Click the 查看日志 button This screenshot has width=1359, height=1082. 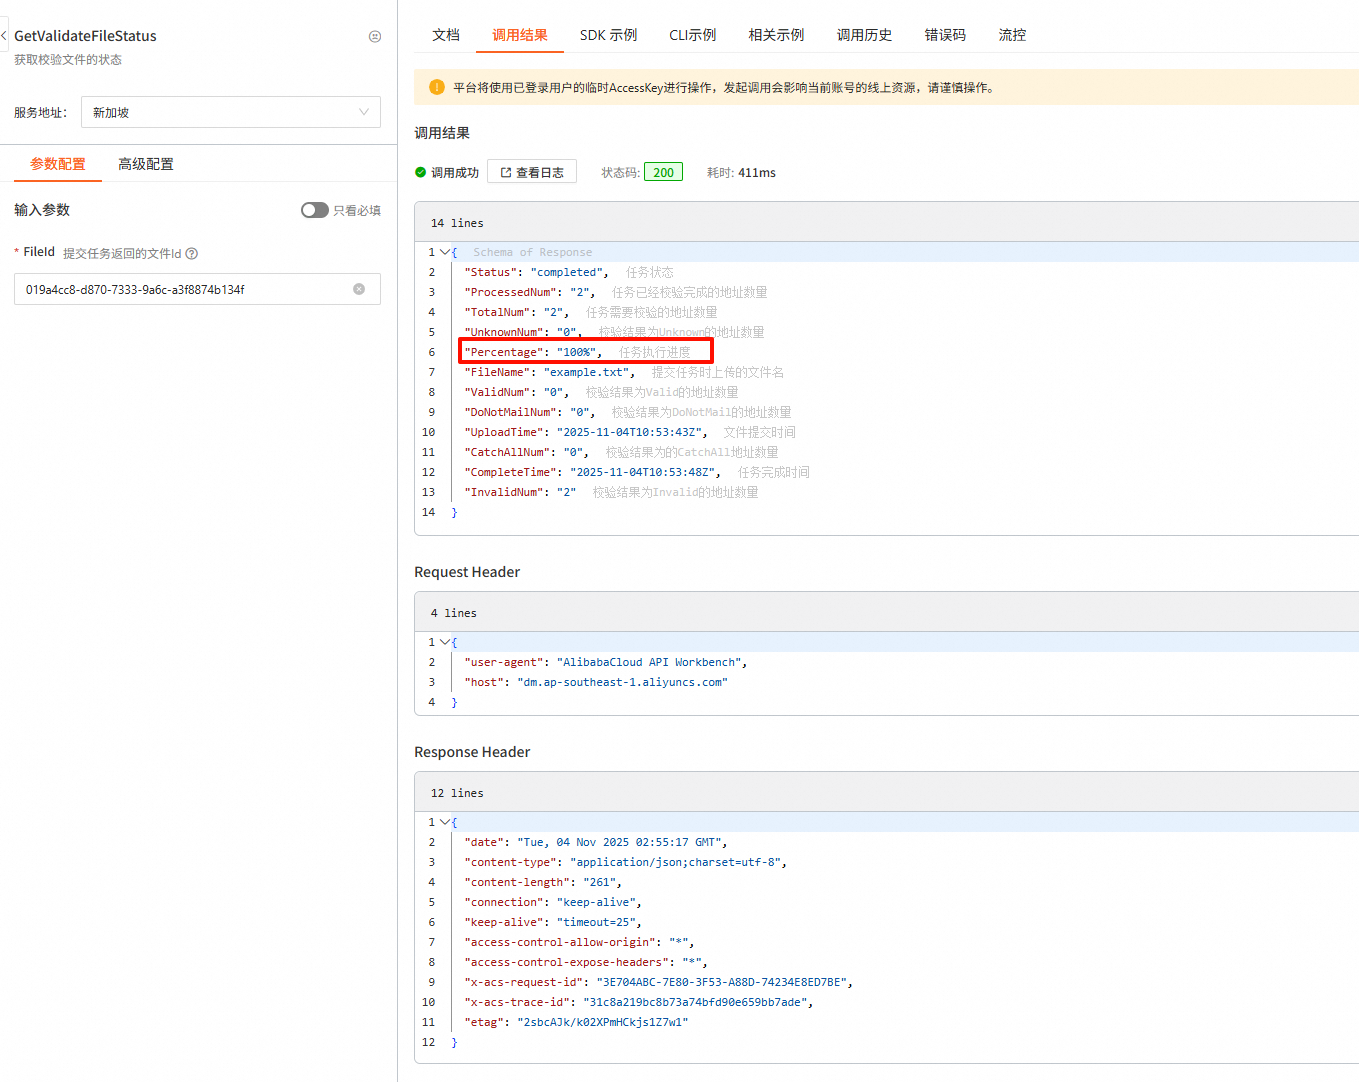click(x=532, y=172)
